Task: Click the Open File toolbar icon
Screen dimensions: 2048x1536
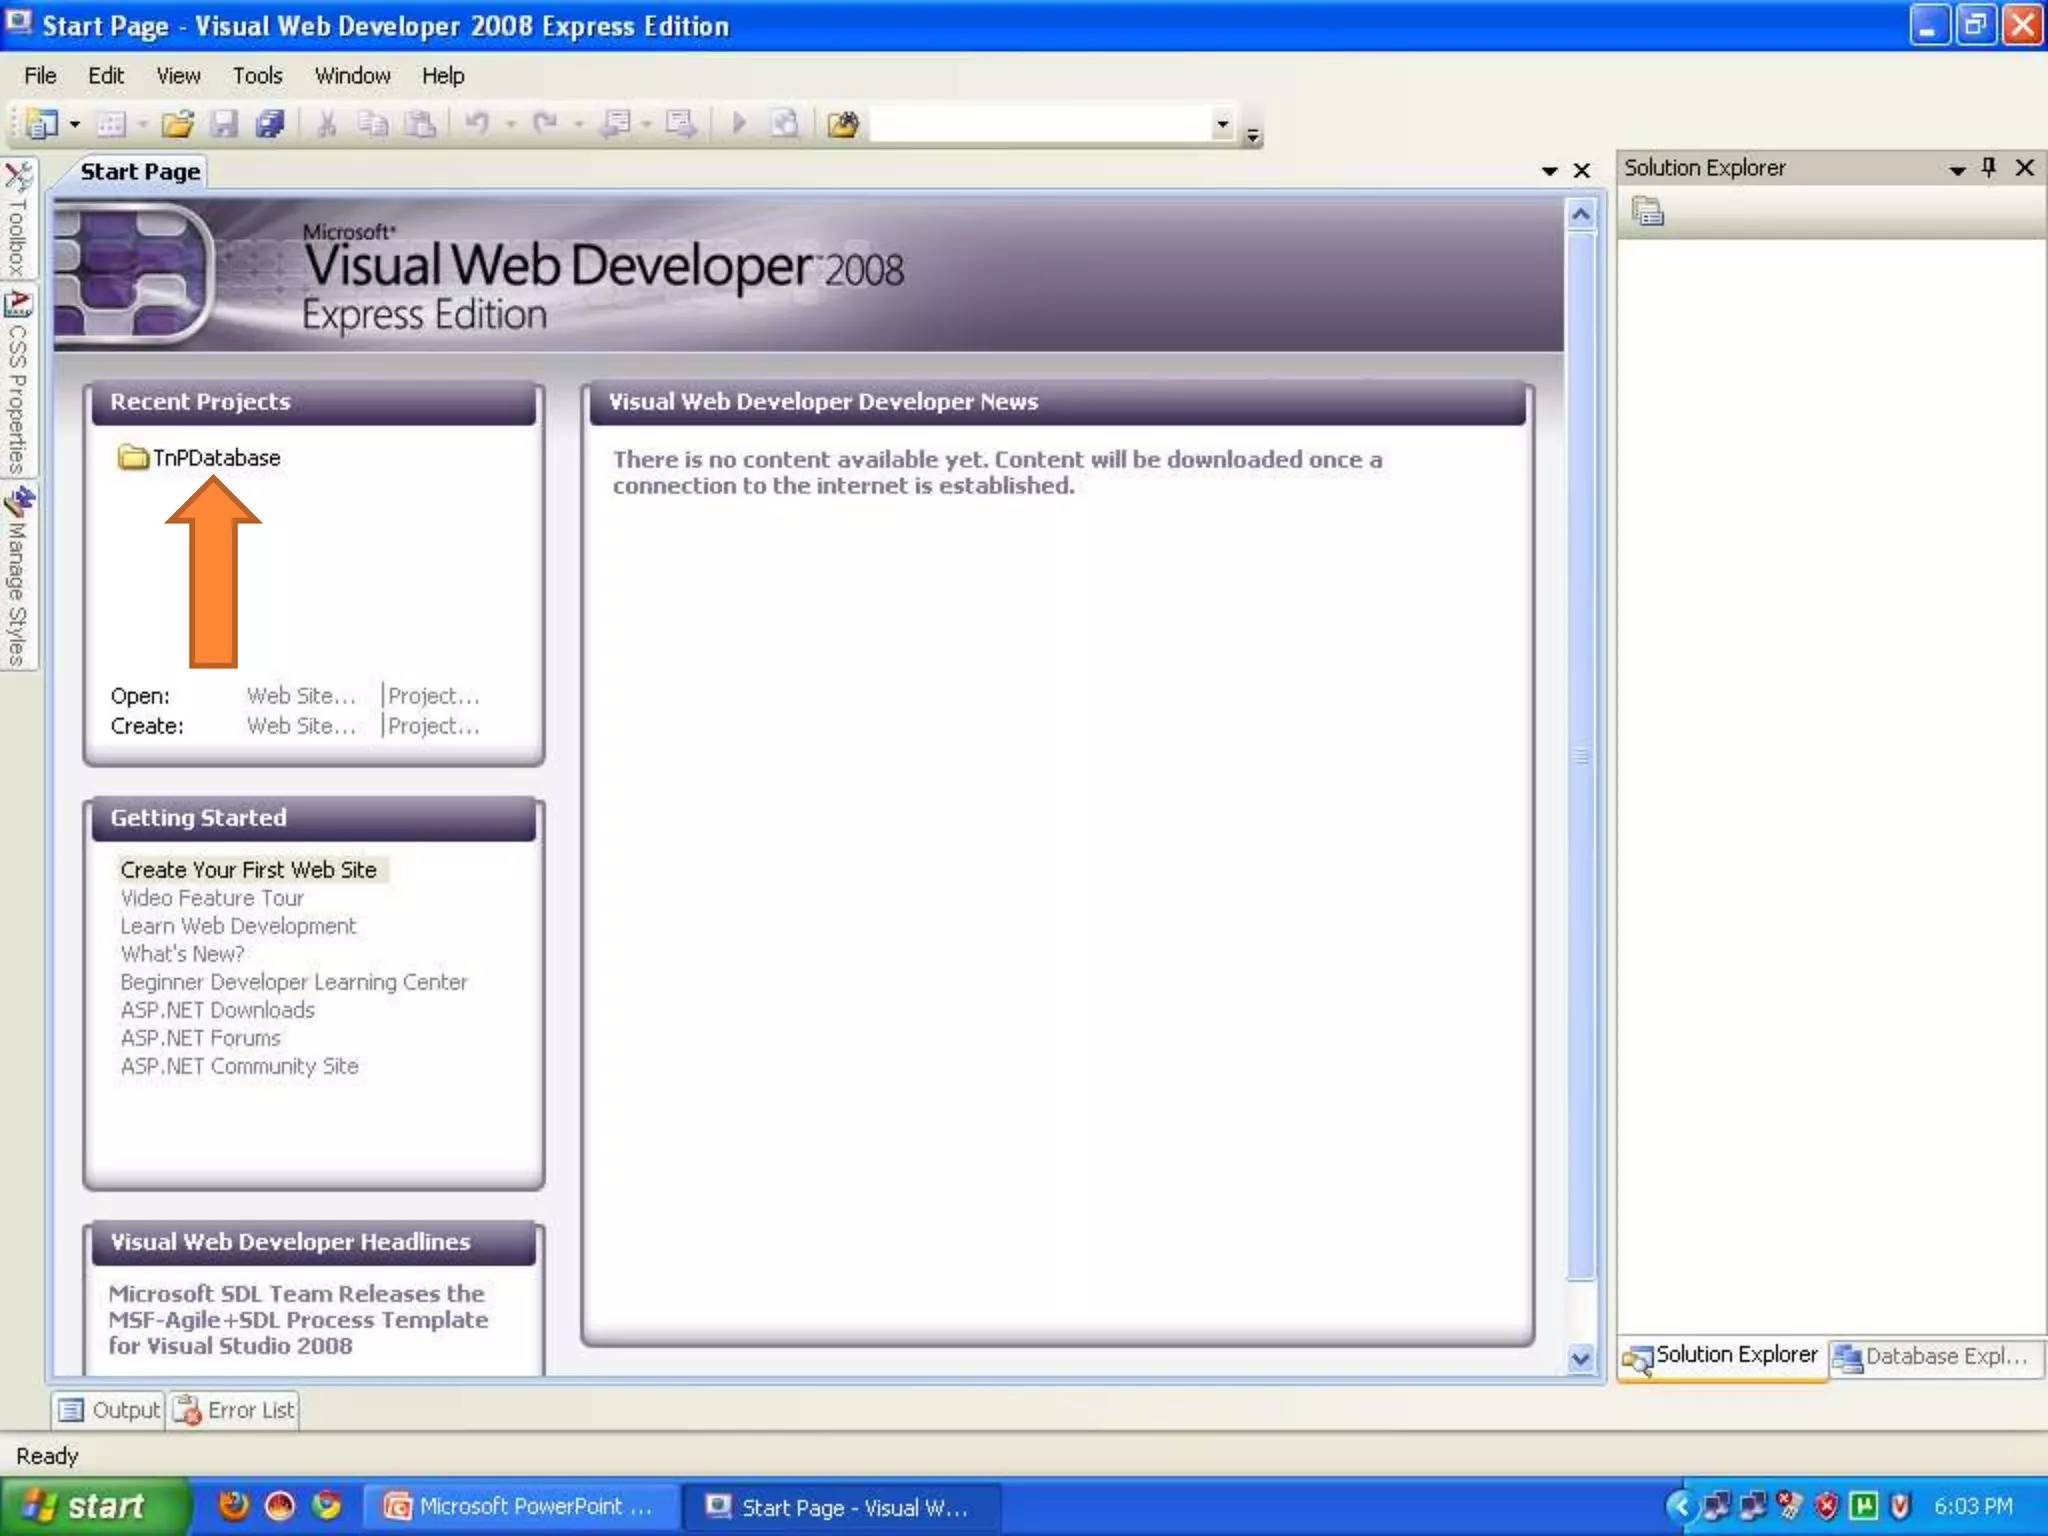Action: click(177, 124)
